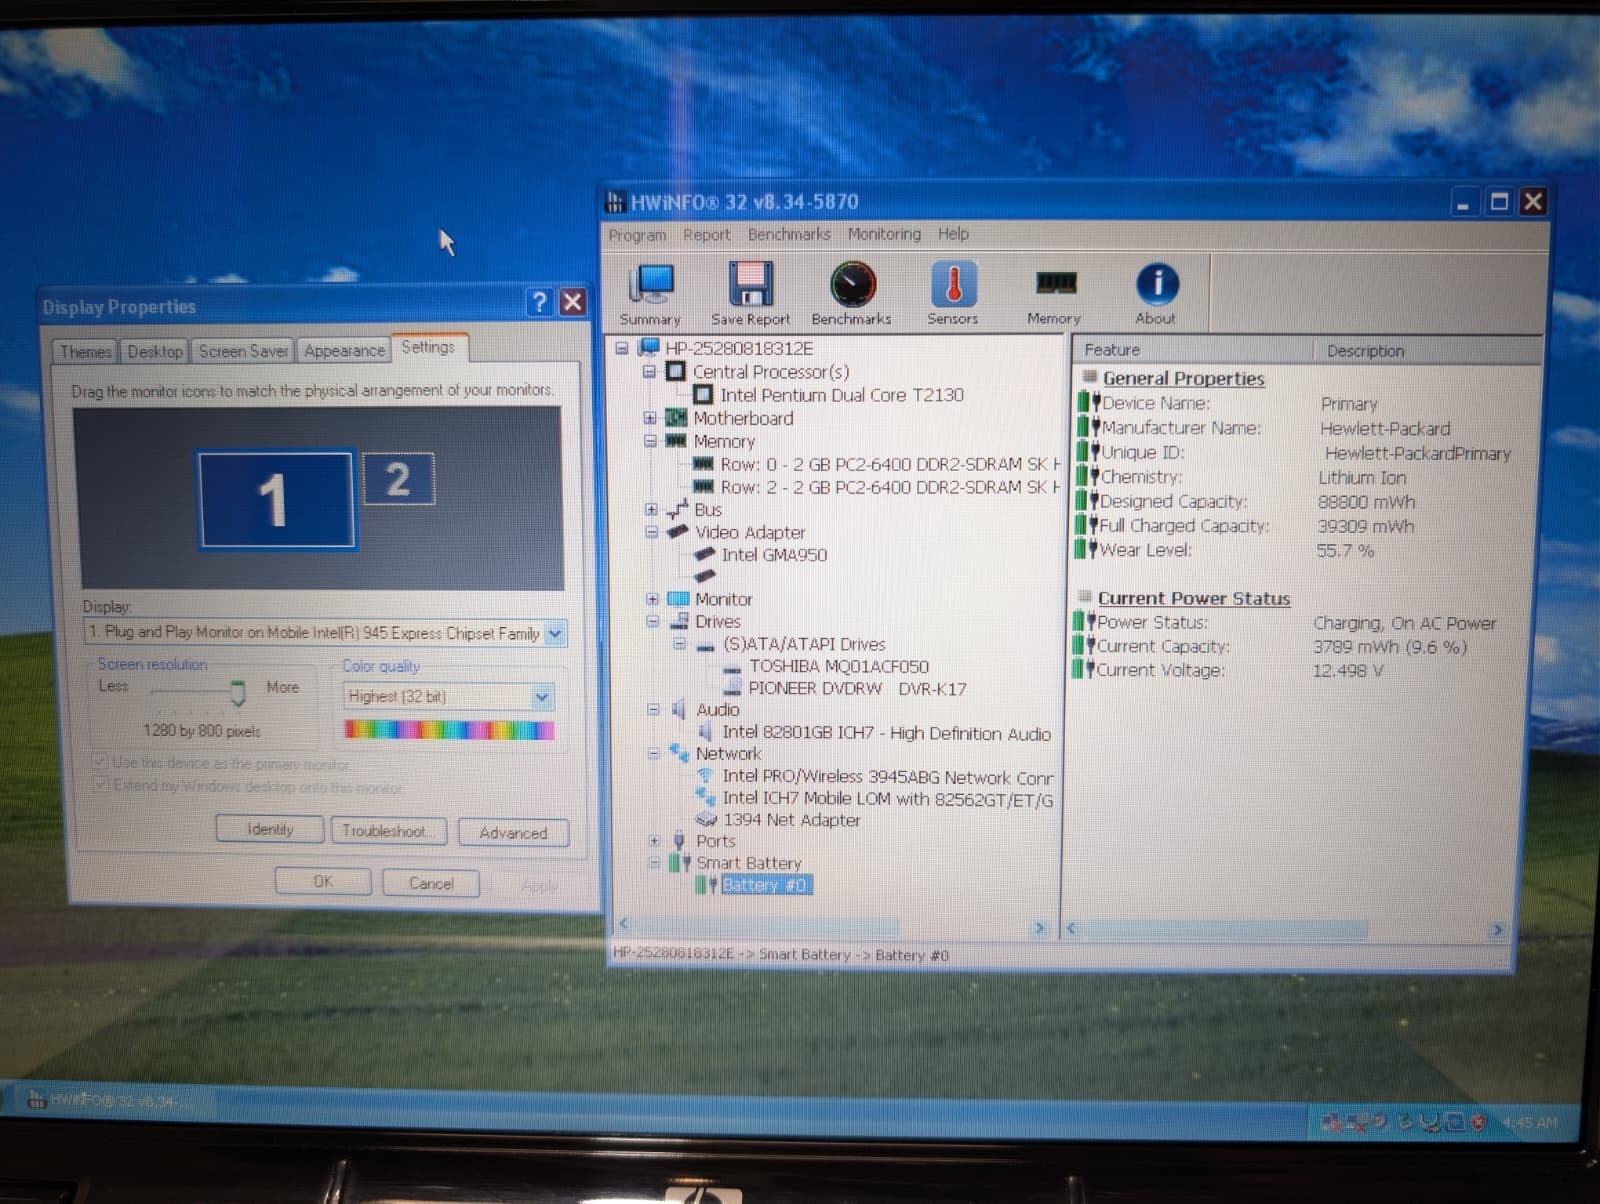1600x1204 pixels.
Task: Select Intel 82801GB ICH7 High Definition Audio
Action: [886, 733]
